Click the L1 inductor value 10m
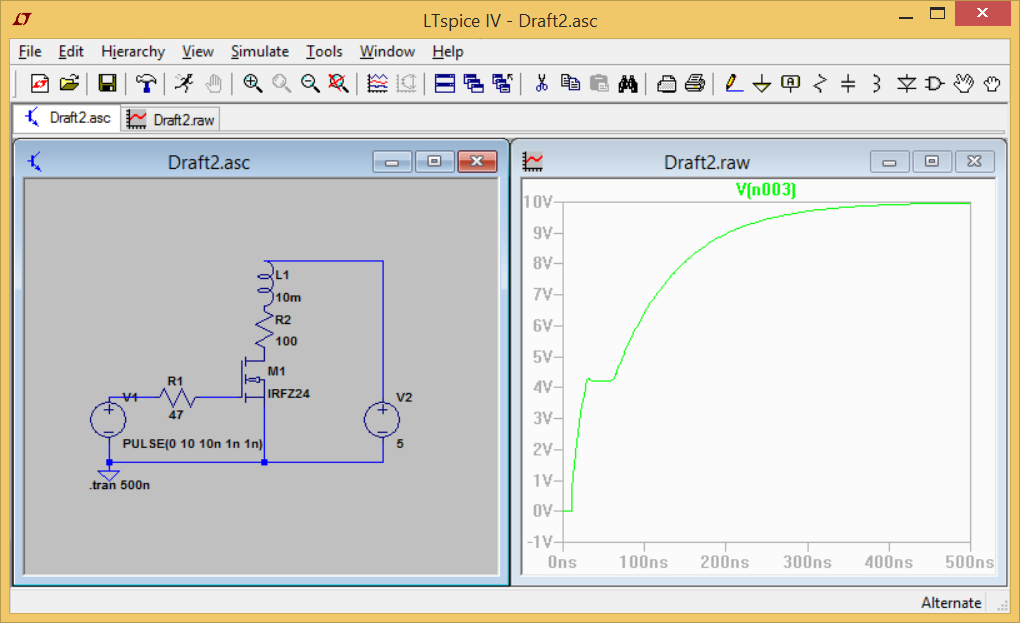 pyautogui.click(x=288, y=298)
